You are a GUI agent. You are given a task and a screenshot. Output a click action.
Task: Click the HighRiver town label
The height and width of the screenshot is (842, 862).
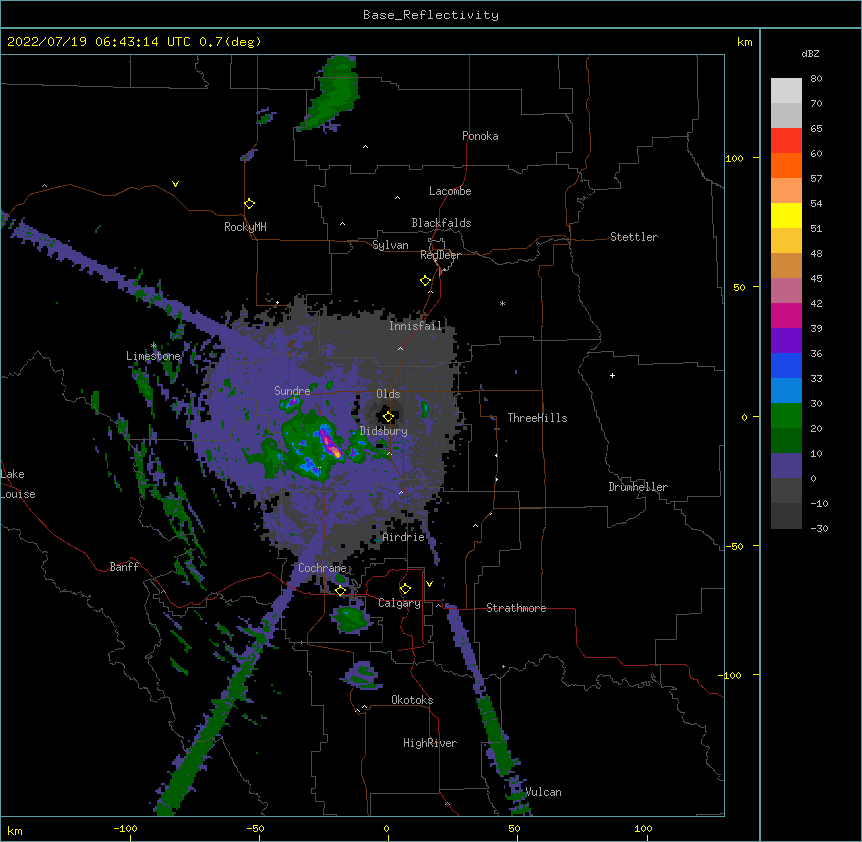(x=429, y=743)
